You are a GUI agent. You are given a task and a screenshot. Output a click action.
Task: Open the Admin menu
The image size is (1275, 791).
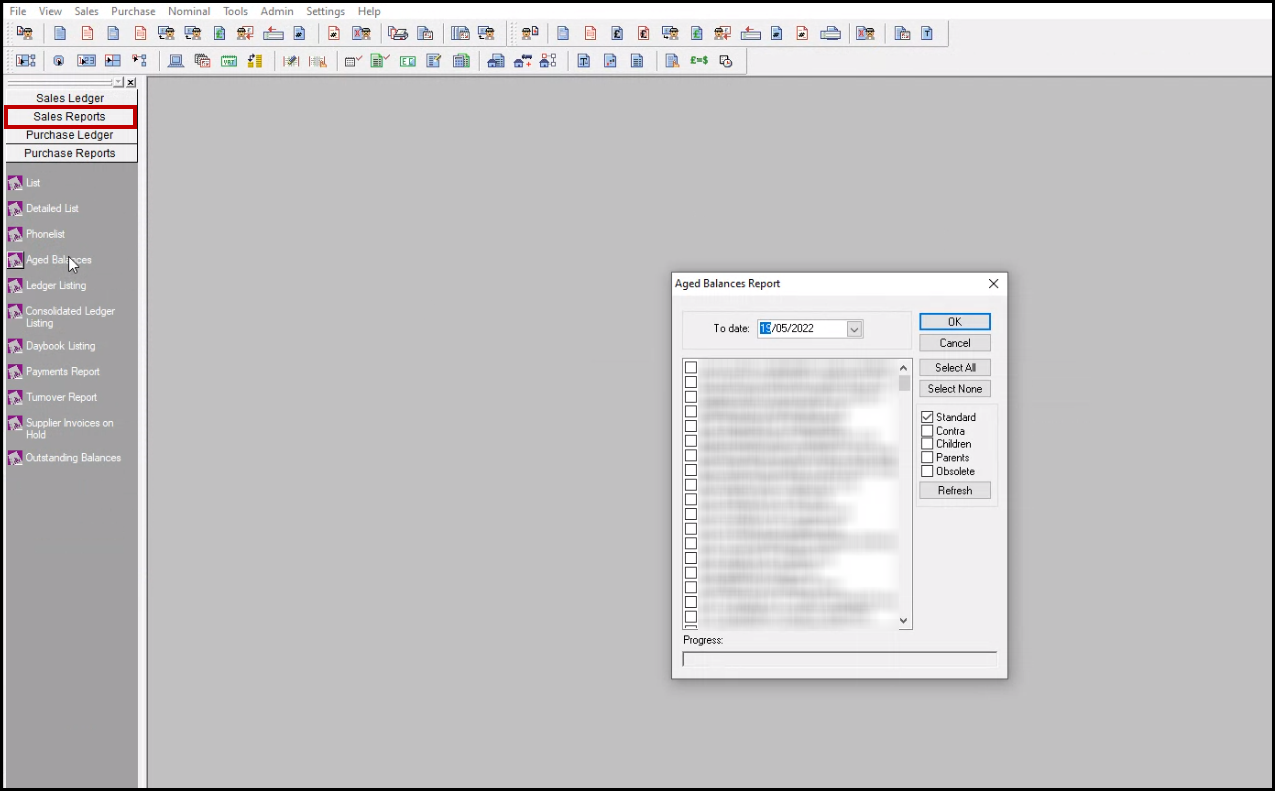(x=277, y=11)
